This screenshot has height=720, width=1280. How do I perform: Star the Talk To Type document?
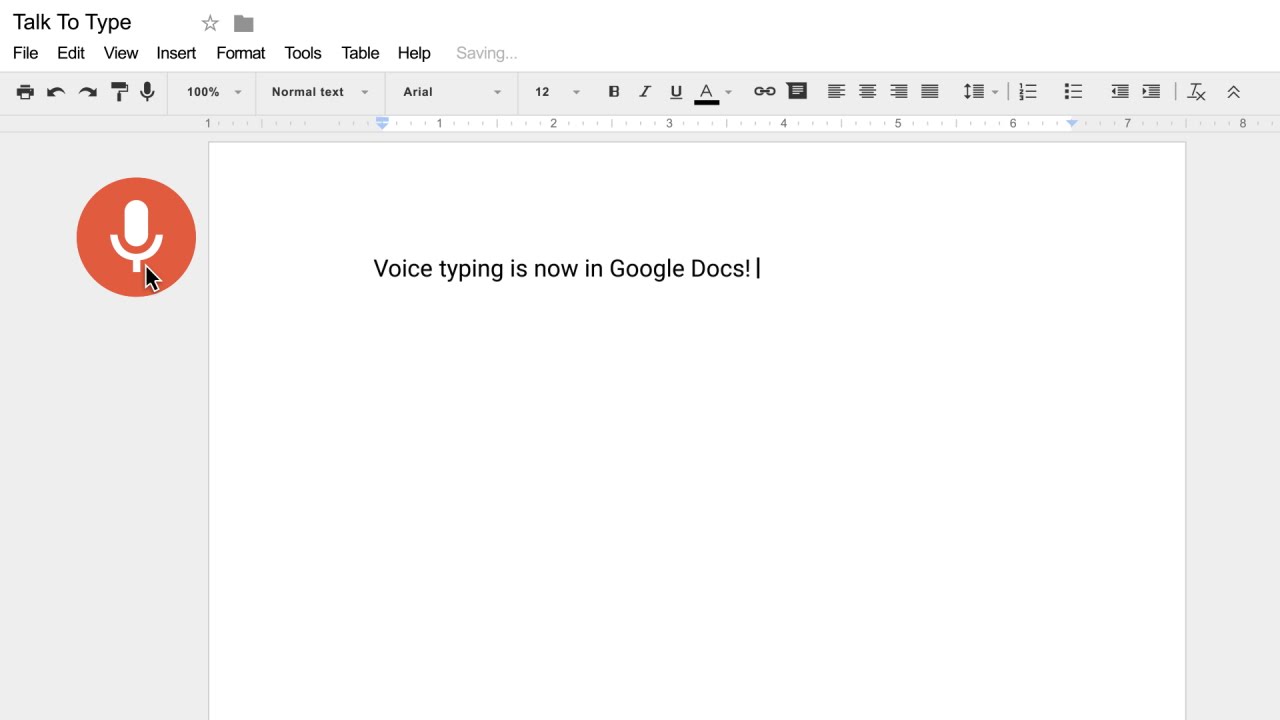click(210, 22)
